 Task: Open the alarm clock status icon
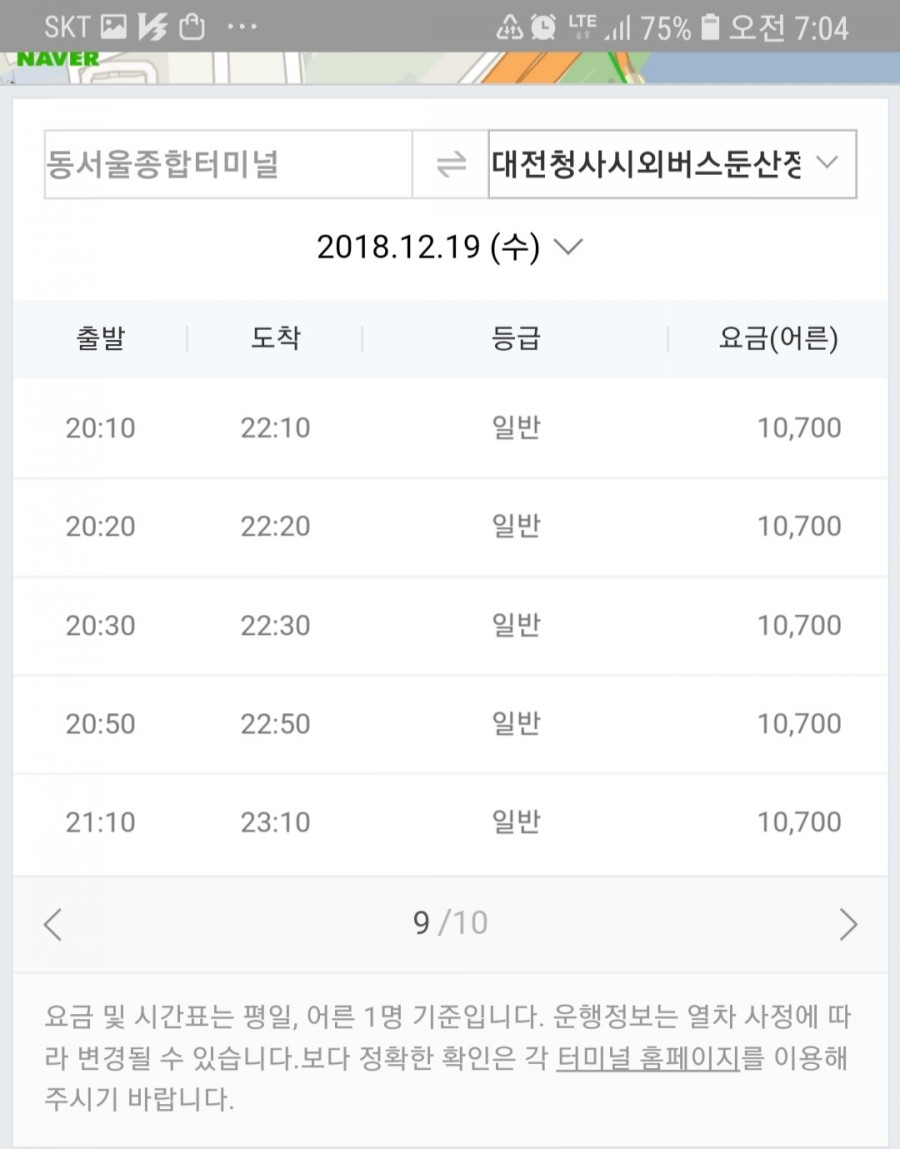coord(543,28)
